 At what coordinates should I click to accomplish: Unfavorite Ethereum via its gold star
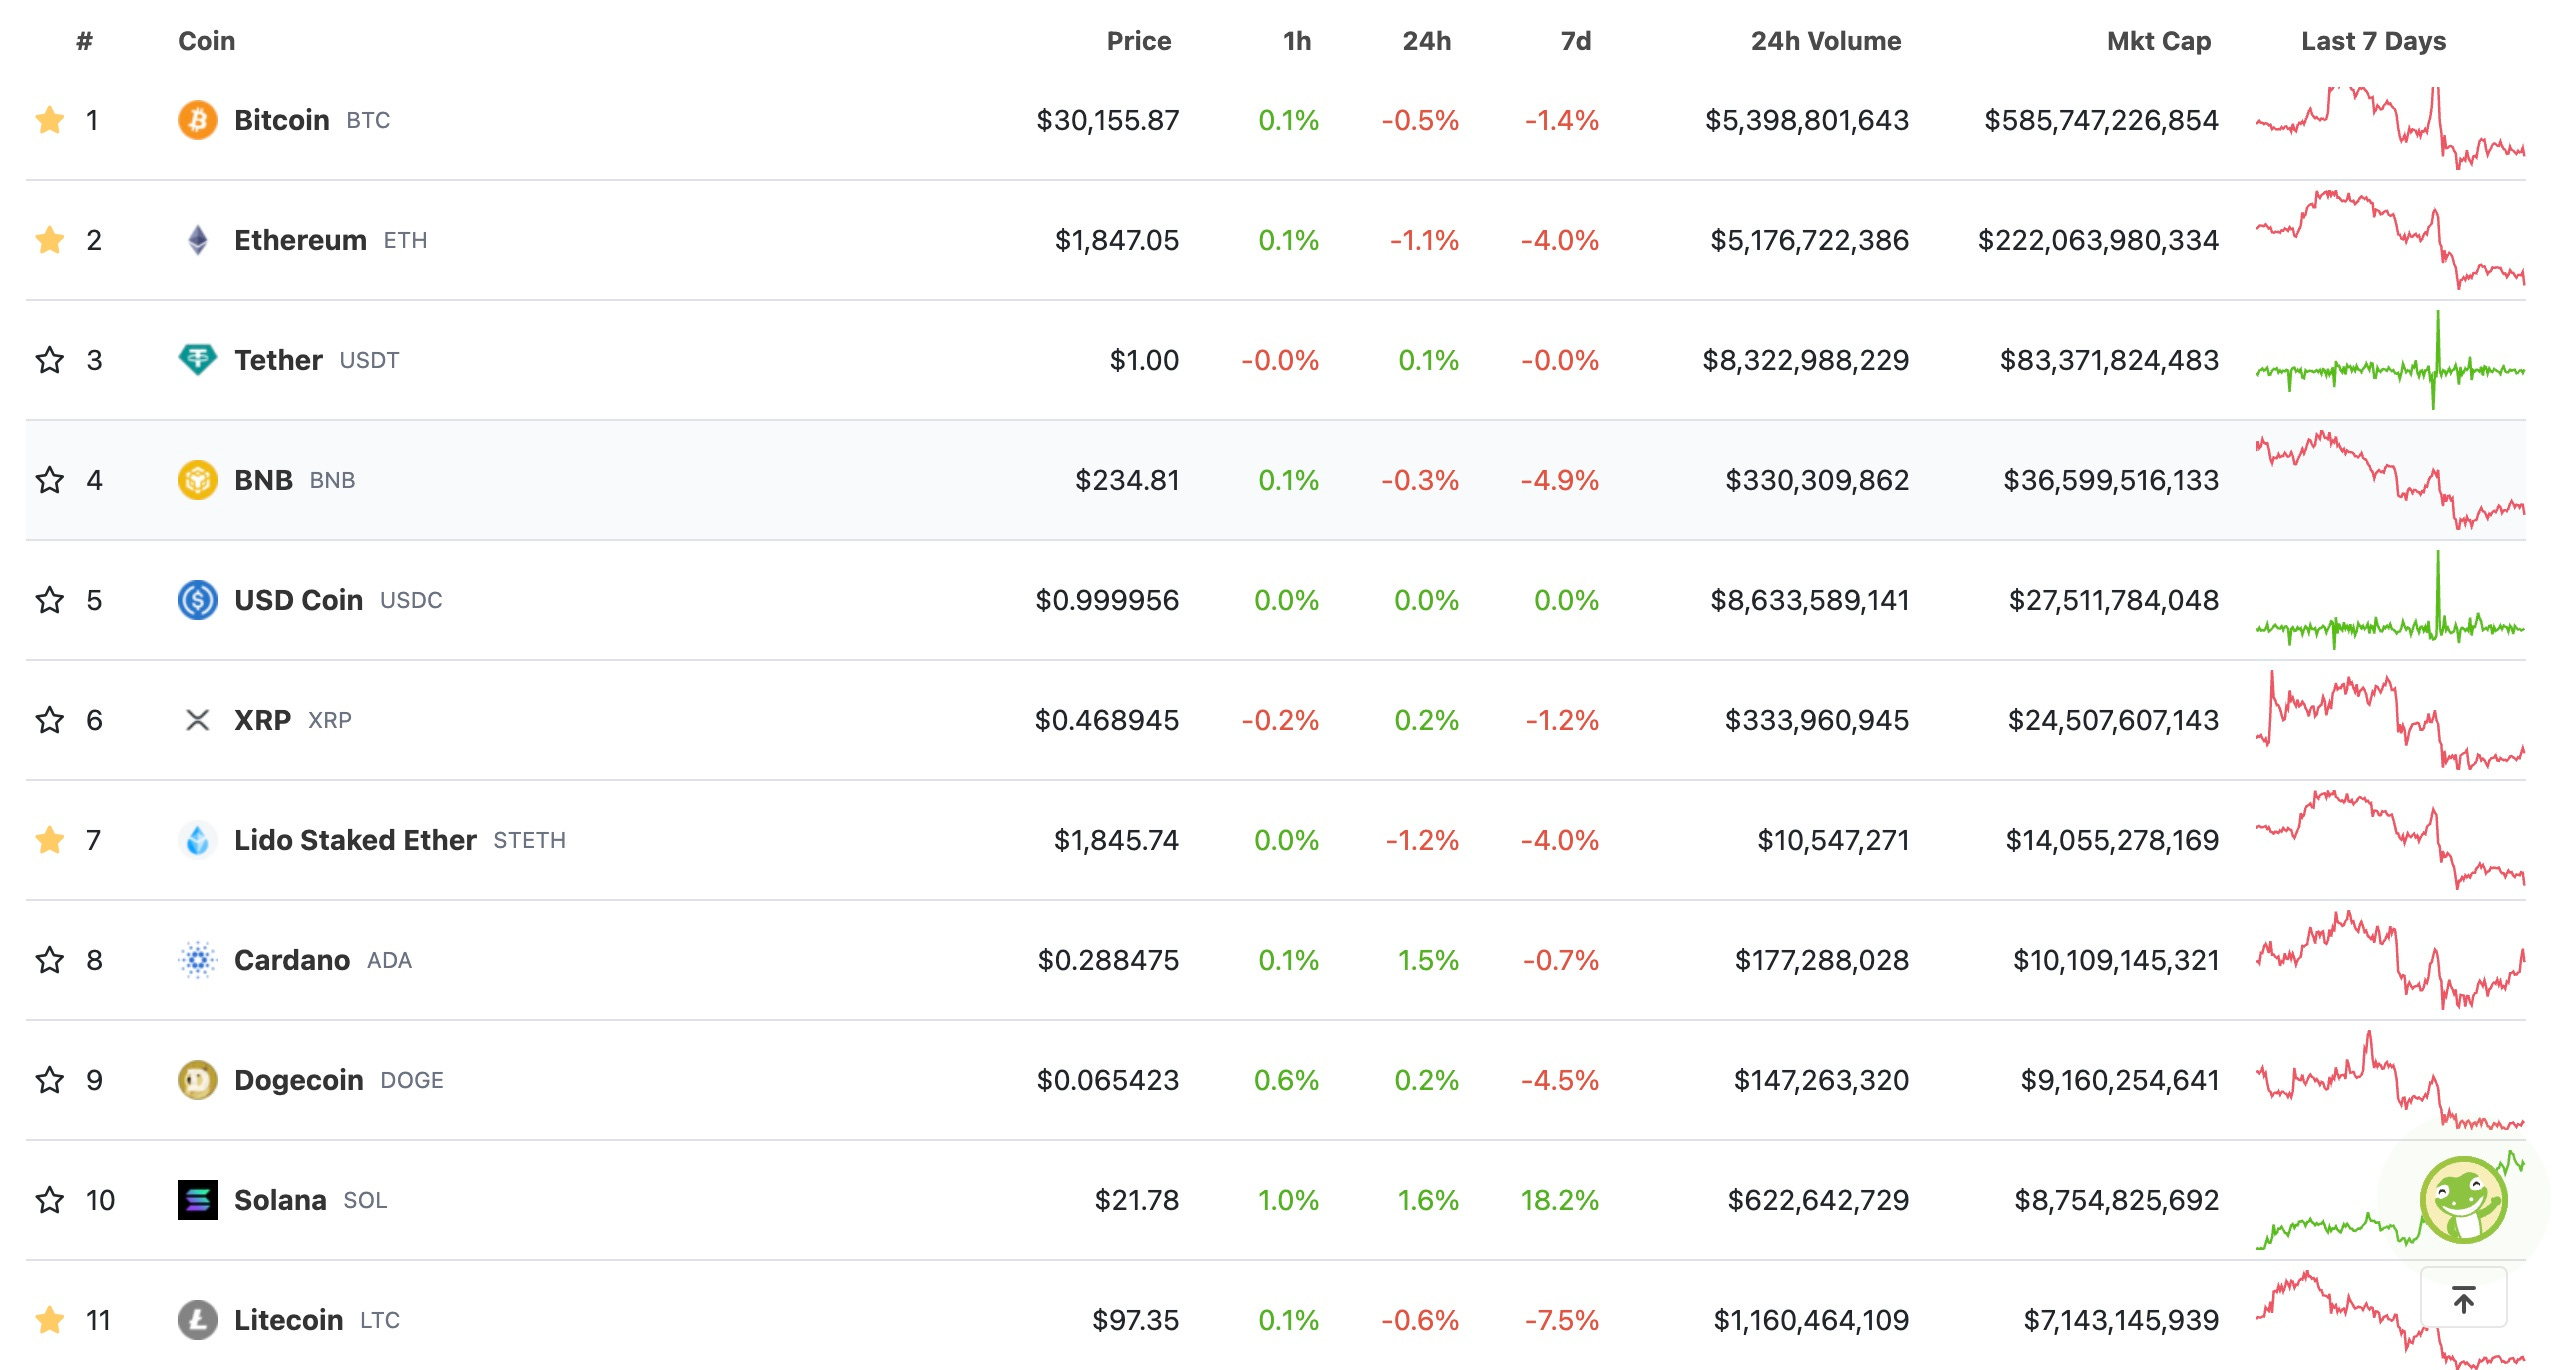(x=50, y=240)
